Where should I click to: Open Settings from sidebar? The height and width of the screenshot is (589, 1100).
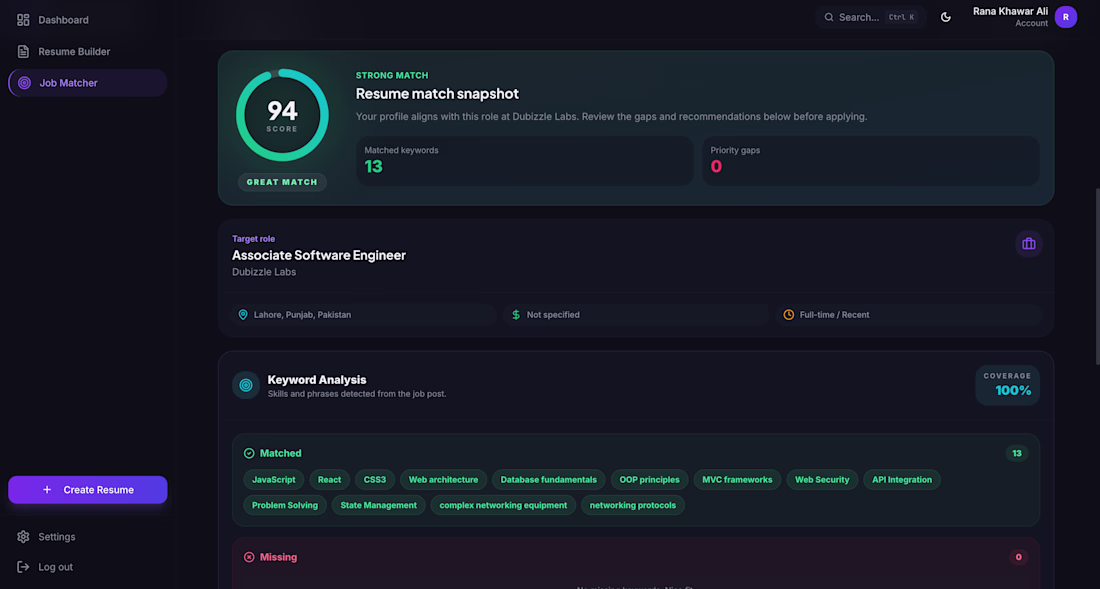(x=88, y=536)
